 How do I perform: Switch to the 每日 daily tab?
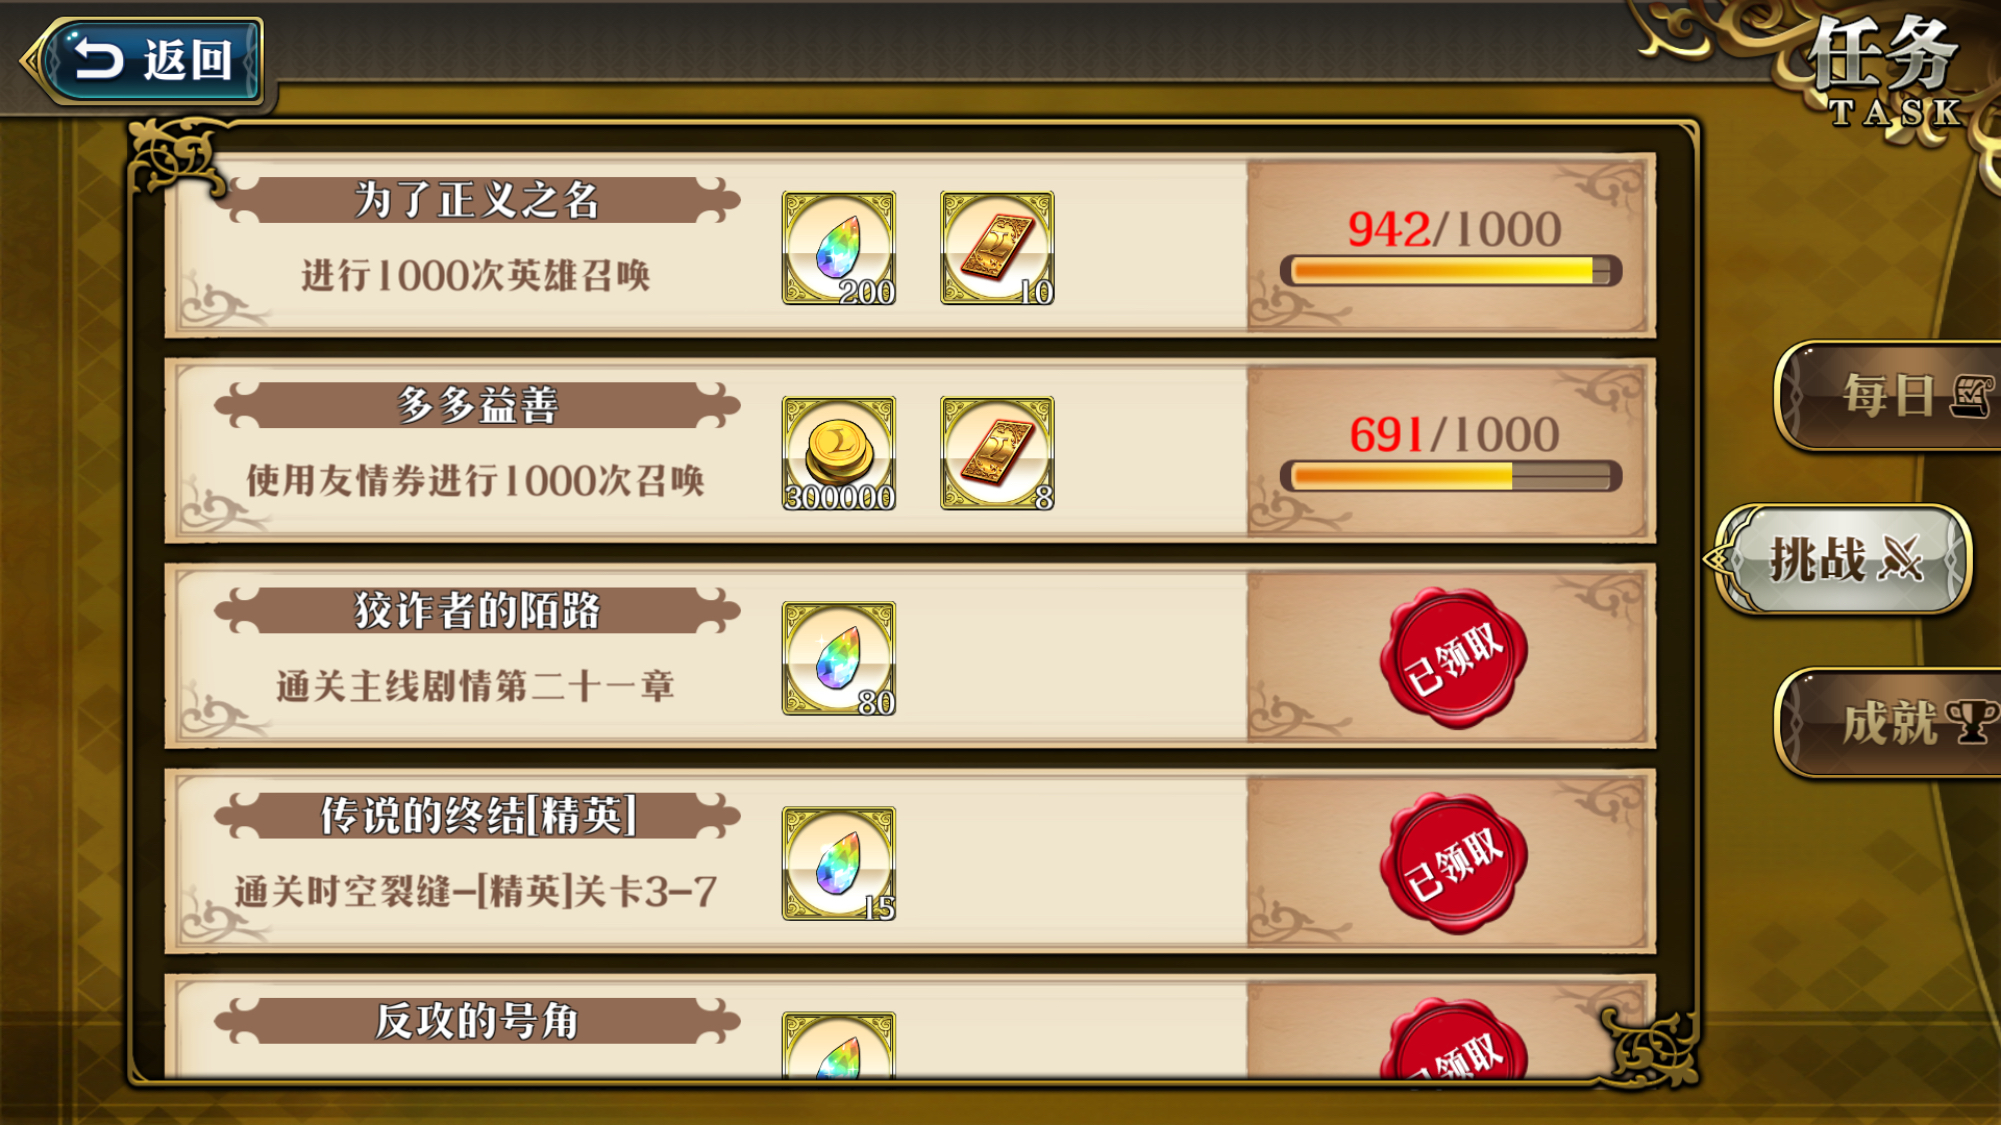pyautogui.click(x=1890, y=396)
